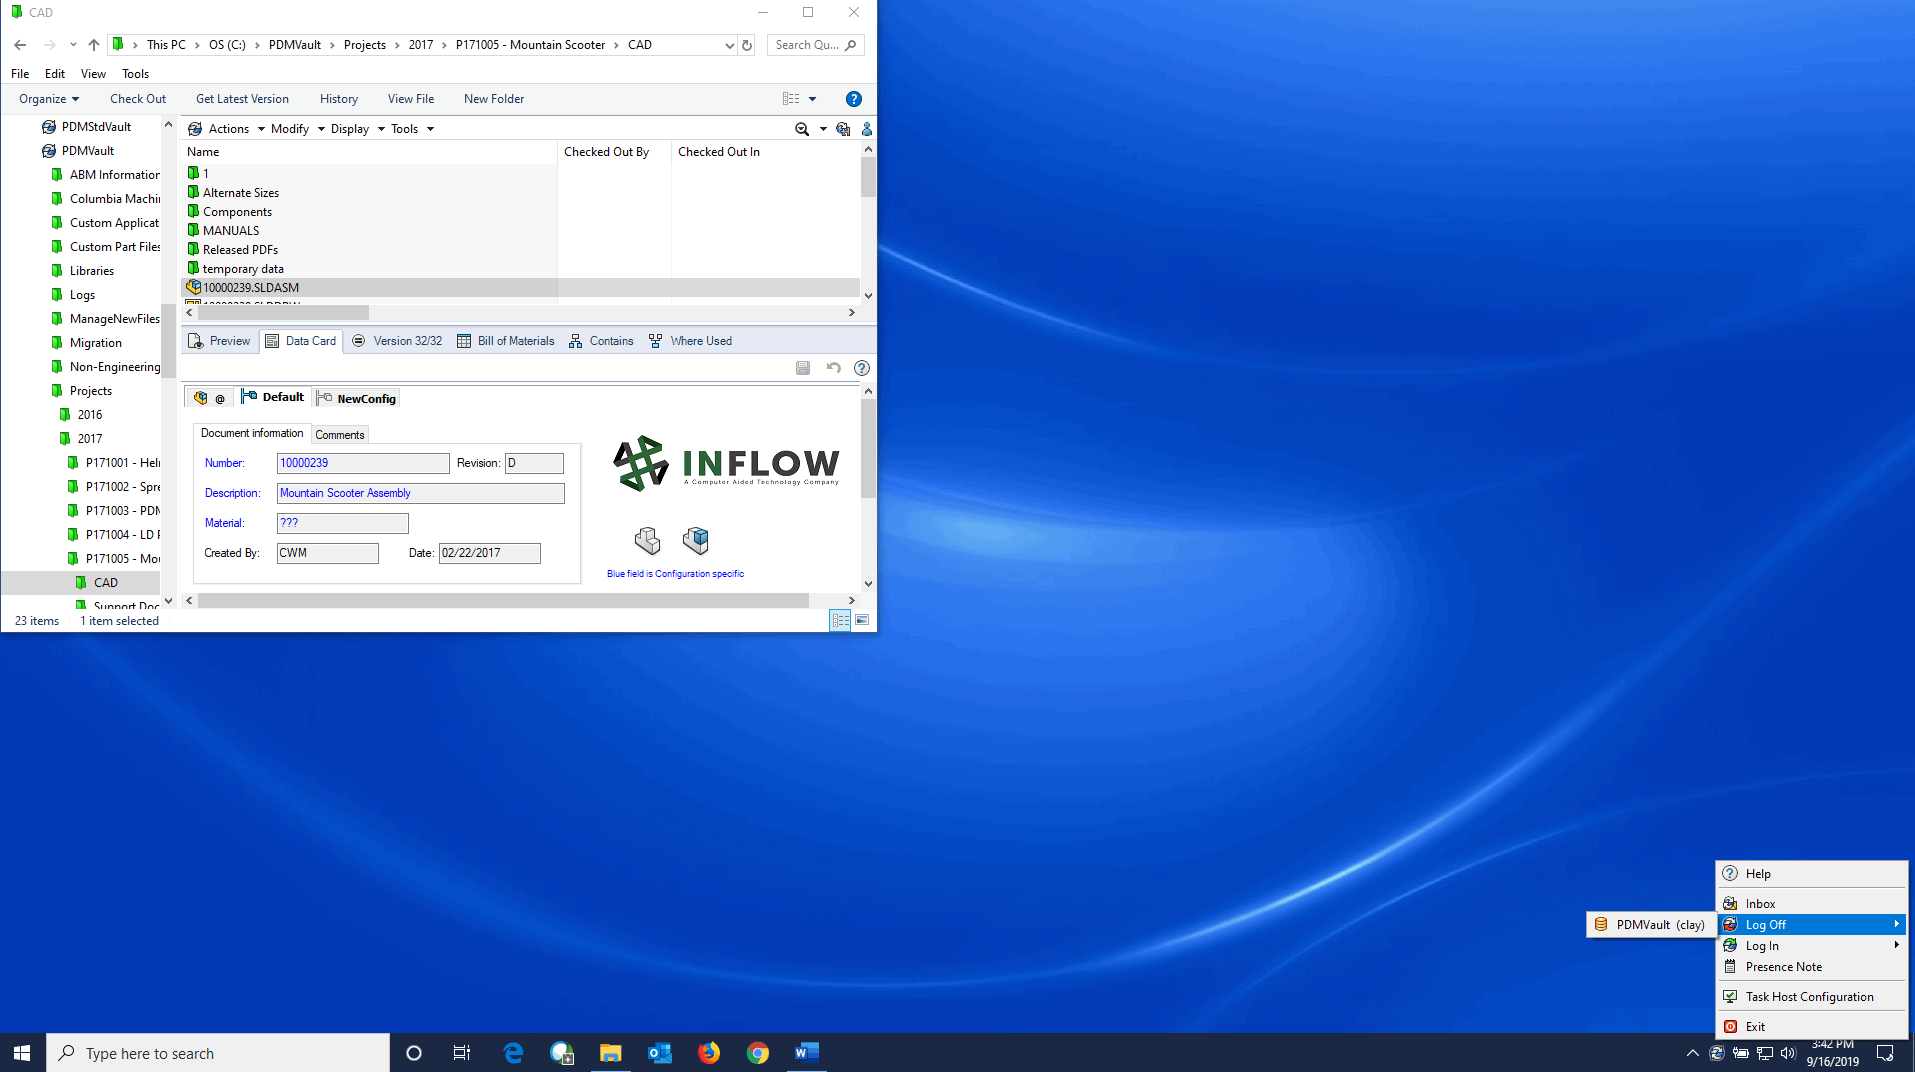This screenshot has height=1072, width=1915.
Task: Open the search options dropdown arrow
Action: [x=823, y=129]
